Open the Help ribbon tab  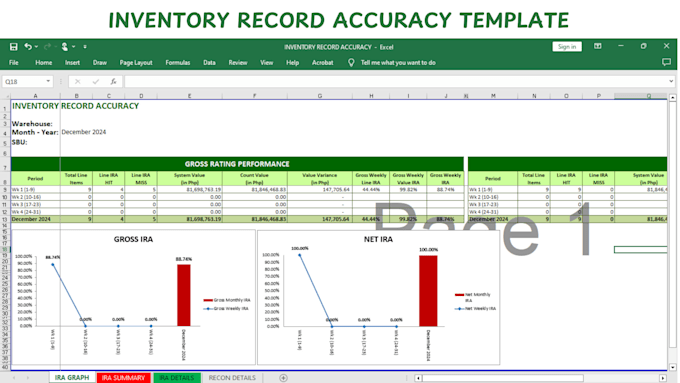click(292, 62)
